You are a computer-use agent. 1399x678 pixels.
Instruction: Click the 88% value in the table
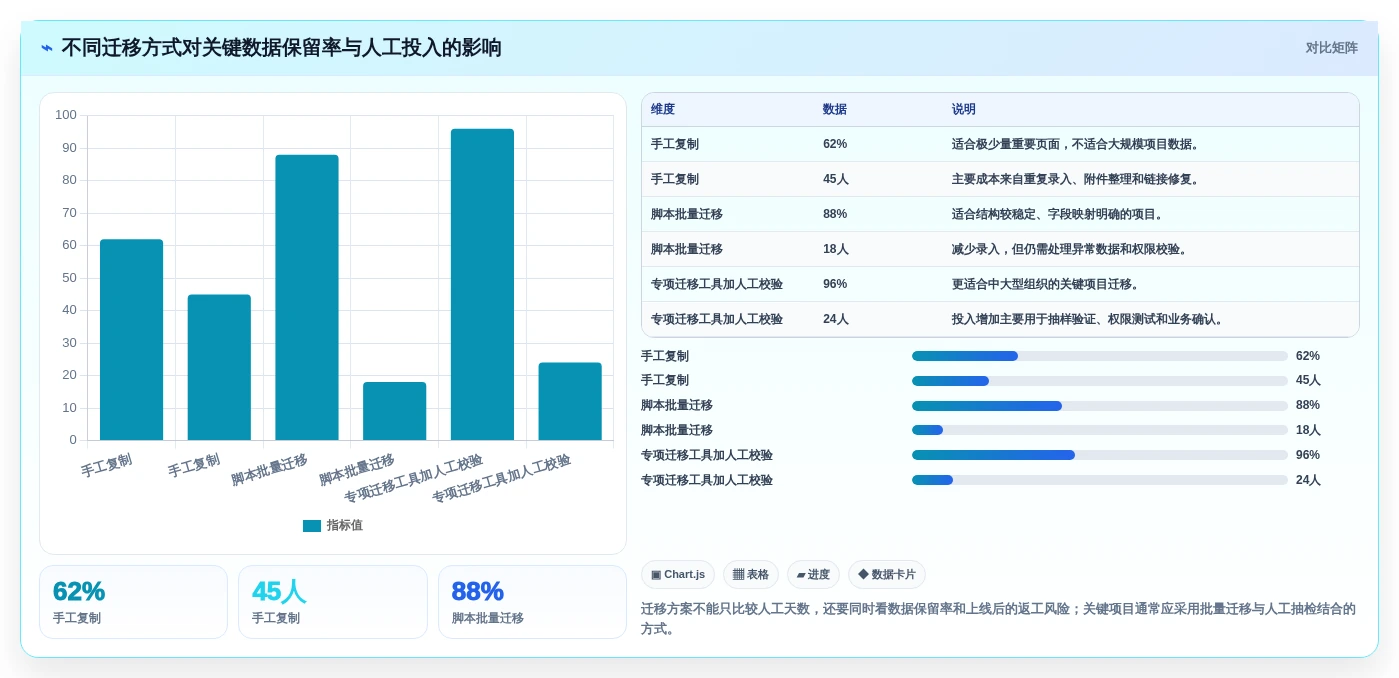[x=835, y=214]
